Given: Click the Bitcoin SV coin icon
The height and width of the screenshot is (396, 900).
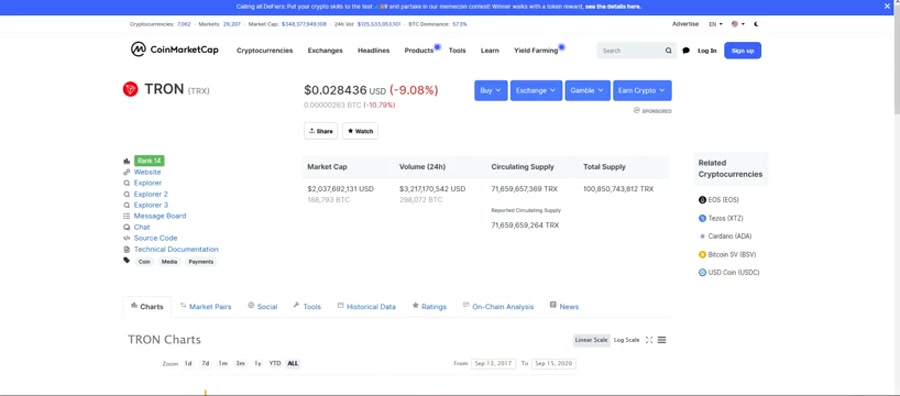Looking at the screenshot, I should 702,254.
